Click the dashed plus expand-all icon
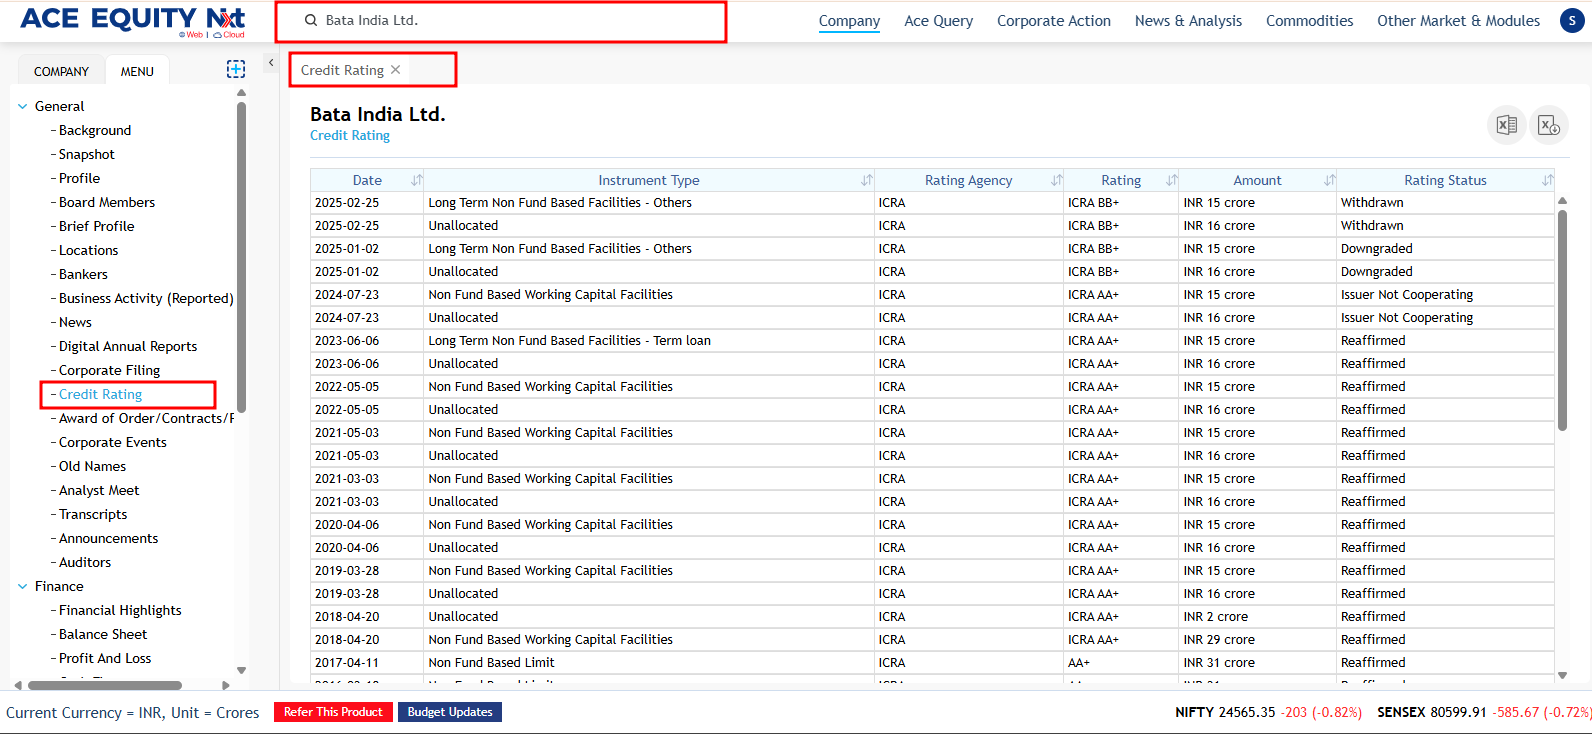1592x734 pixels. (x=236, y=69)
